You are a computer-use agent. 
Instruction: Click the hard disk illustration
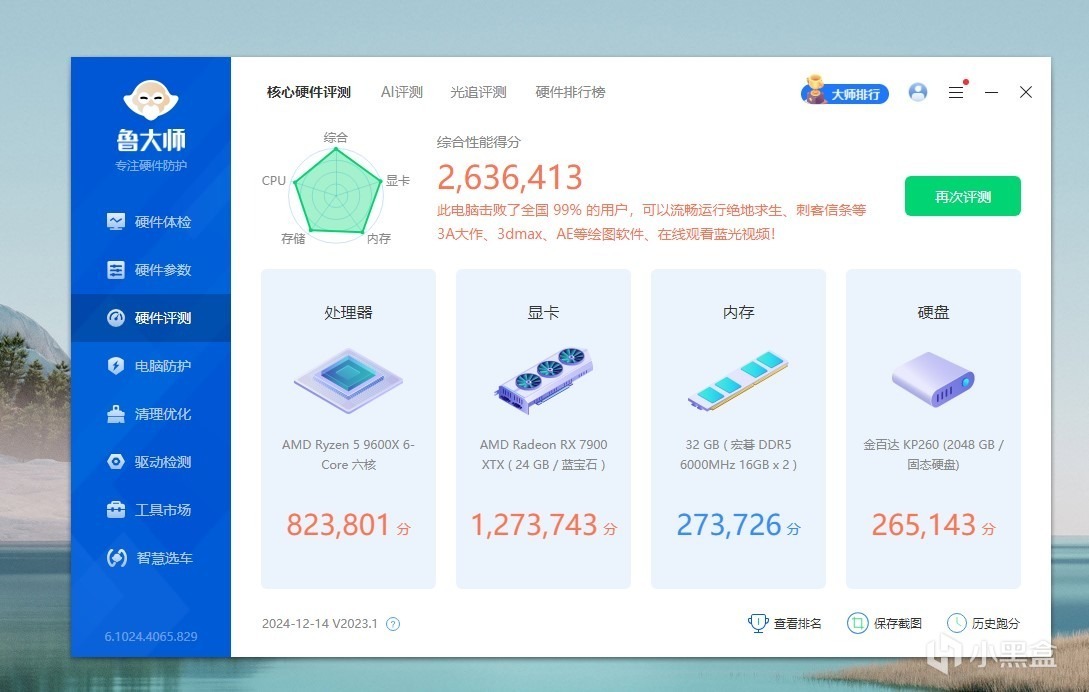pyautogui.click(x=933, y=379)
